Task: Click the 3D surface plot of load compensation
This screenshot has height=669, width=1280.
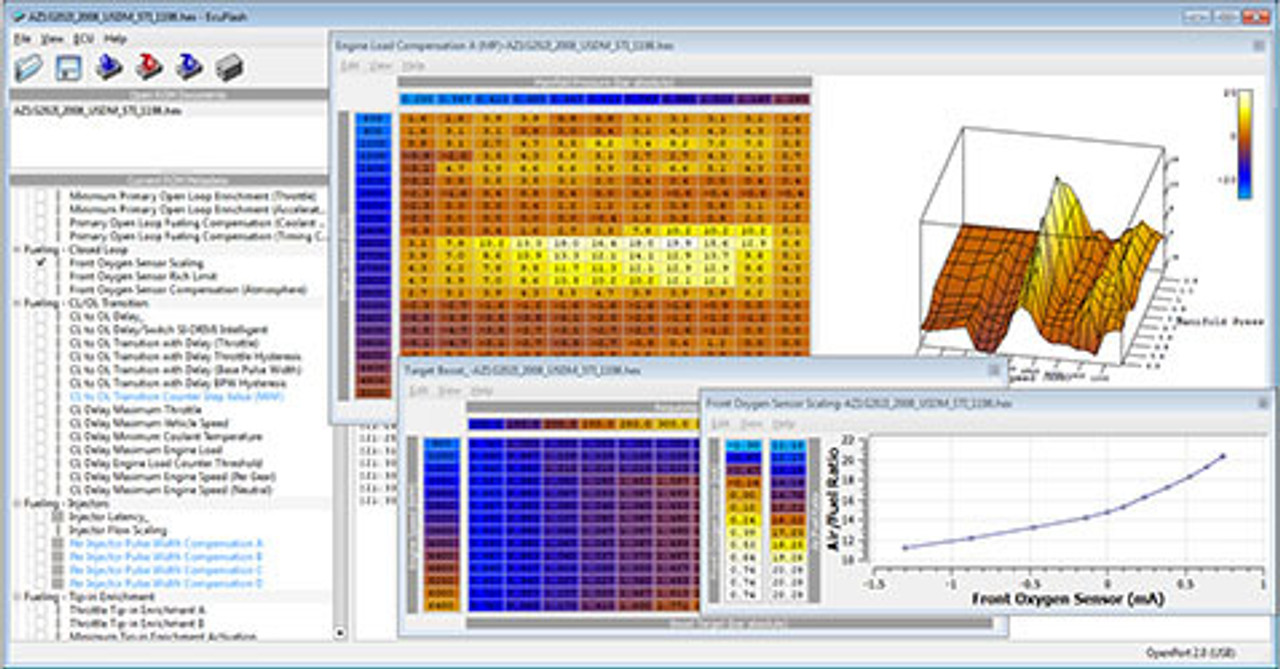Action: [1043, 270]
